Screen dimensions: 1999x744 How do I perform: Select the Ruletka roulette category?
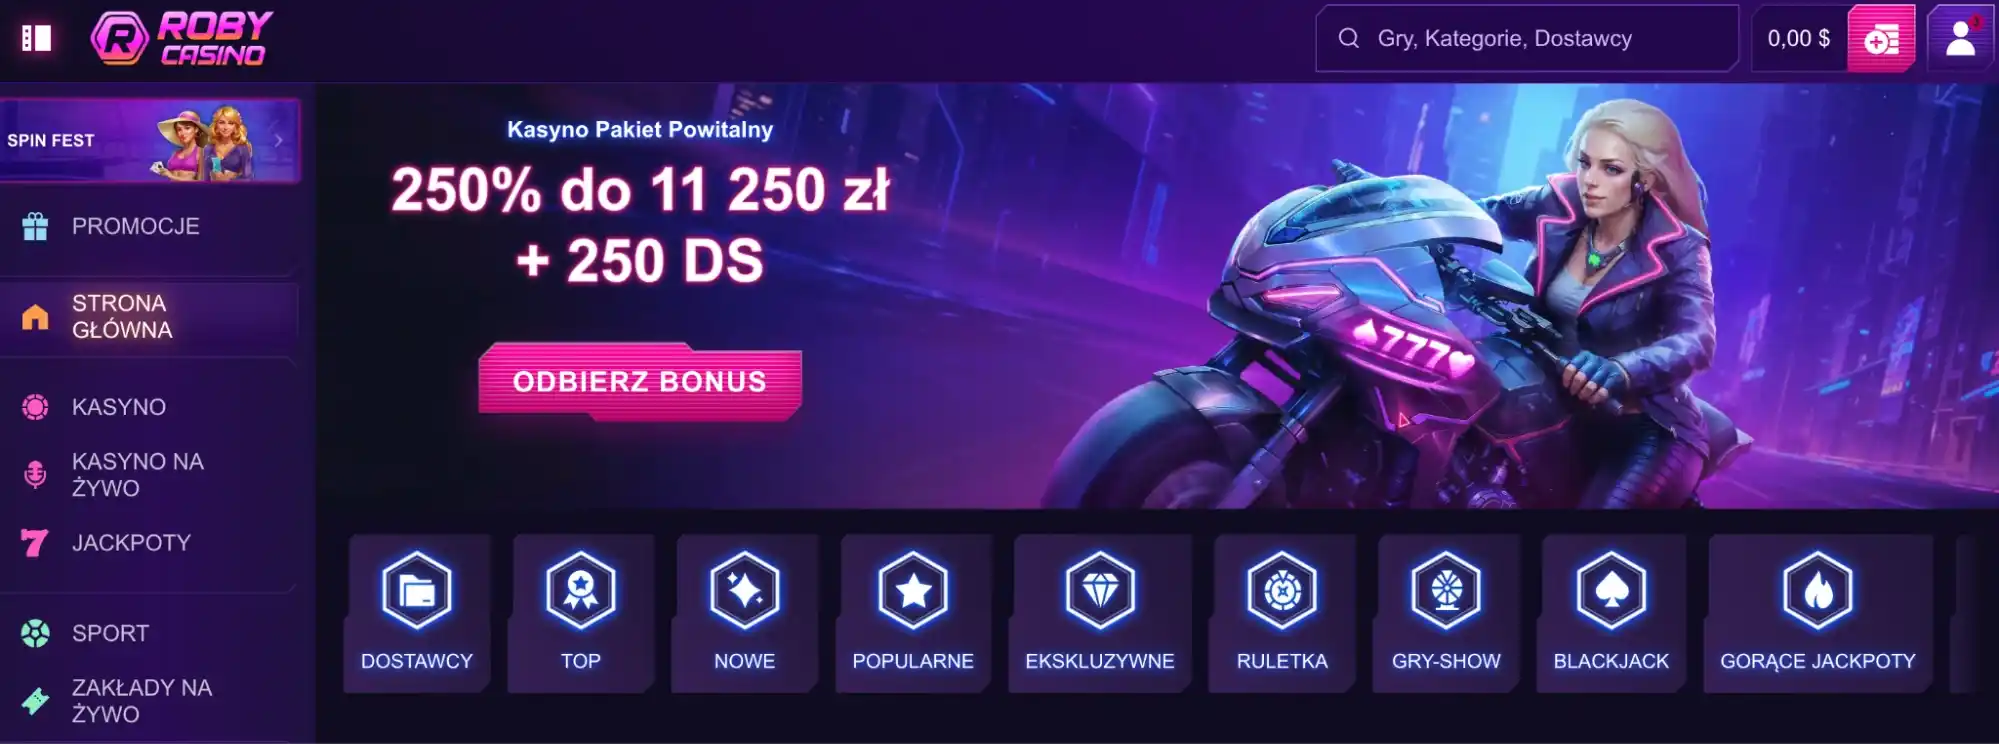click(x=1282, y=613)
